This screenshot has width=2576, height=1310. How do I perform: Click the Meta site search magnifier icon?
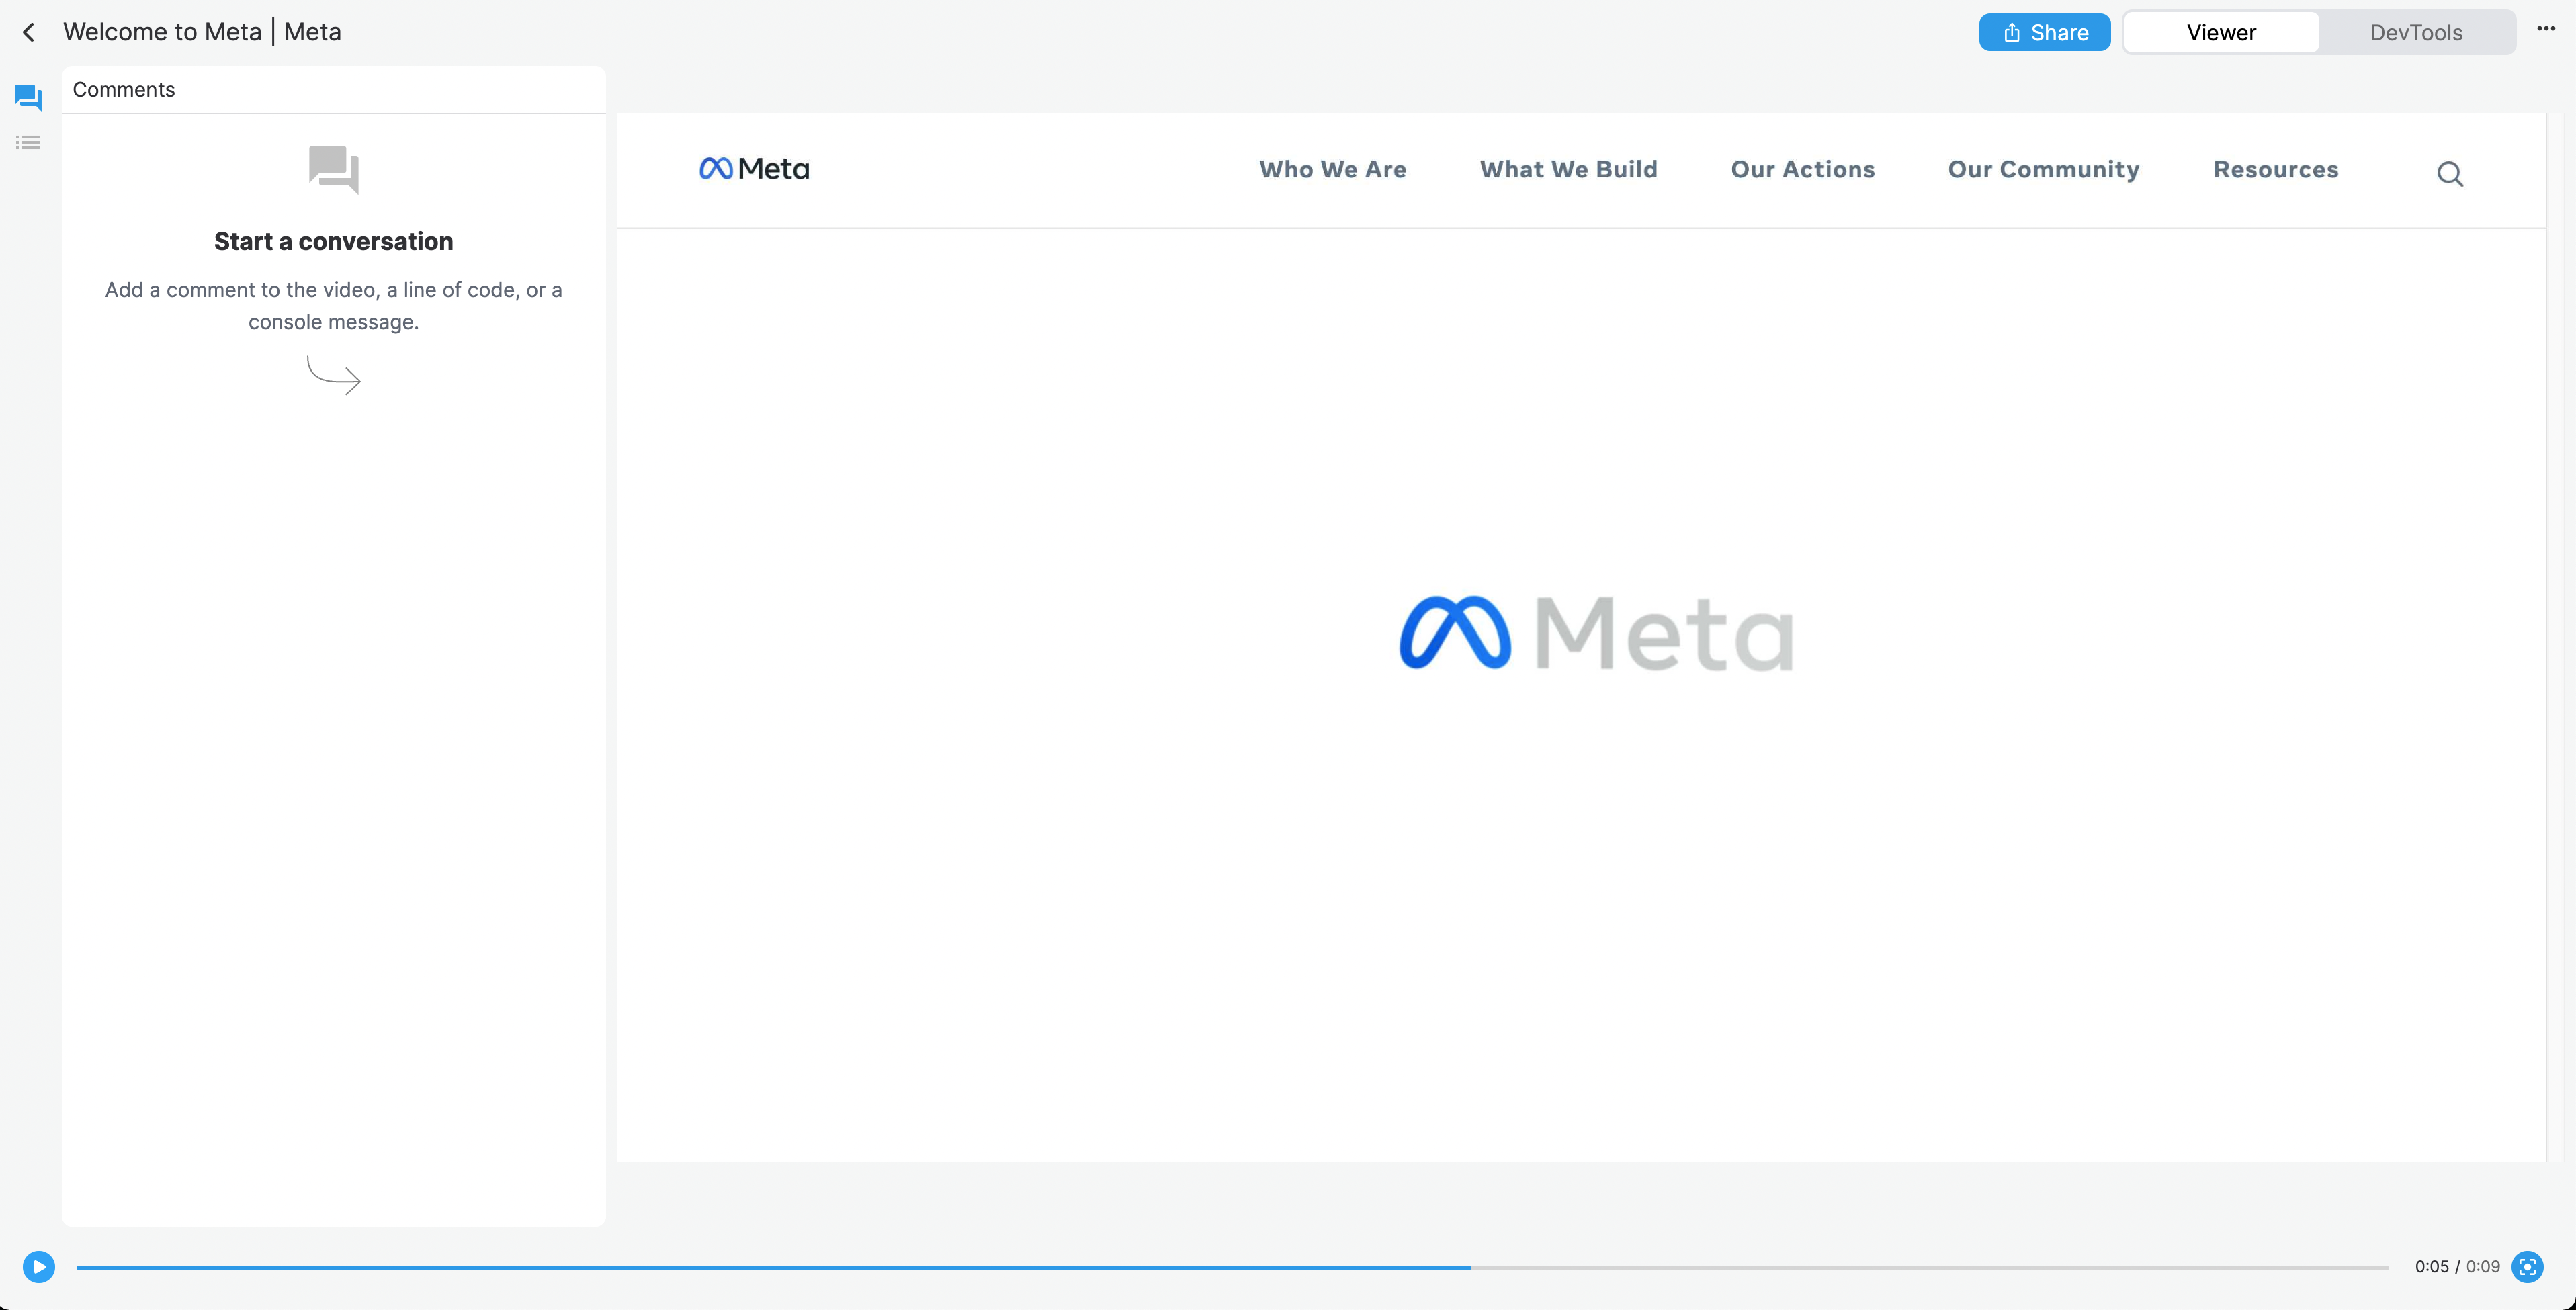(2449, 174)
